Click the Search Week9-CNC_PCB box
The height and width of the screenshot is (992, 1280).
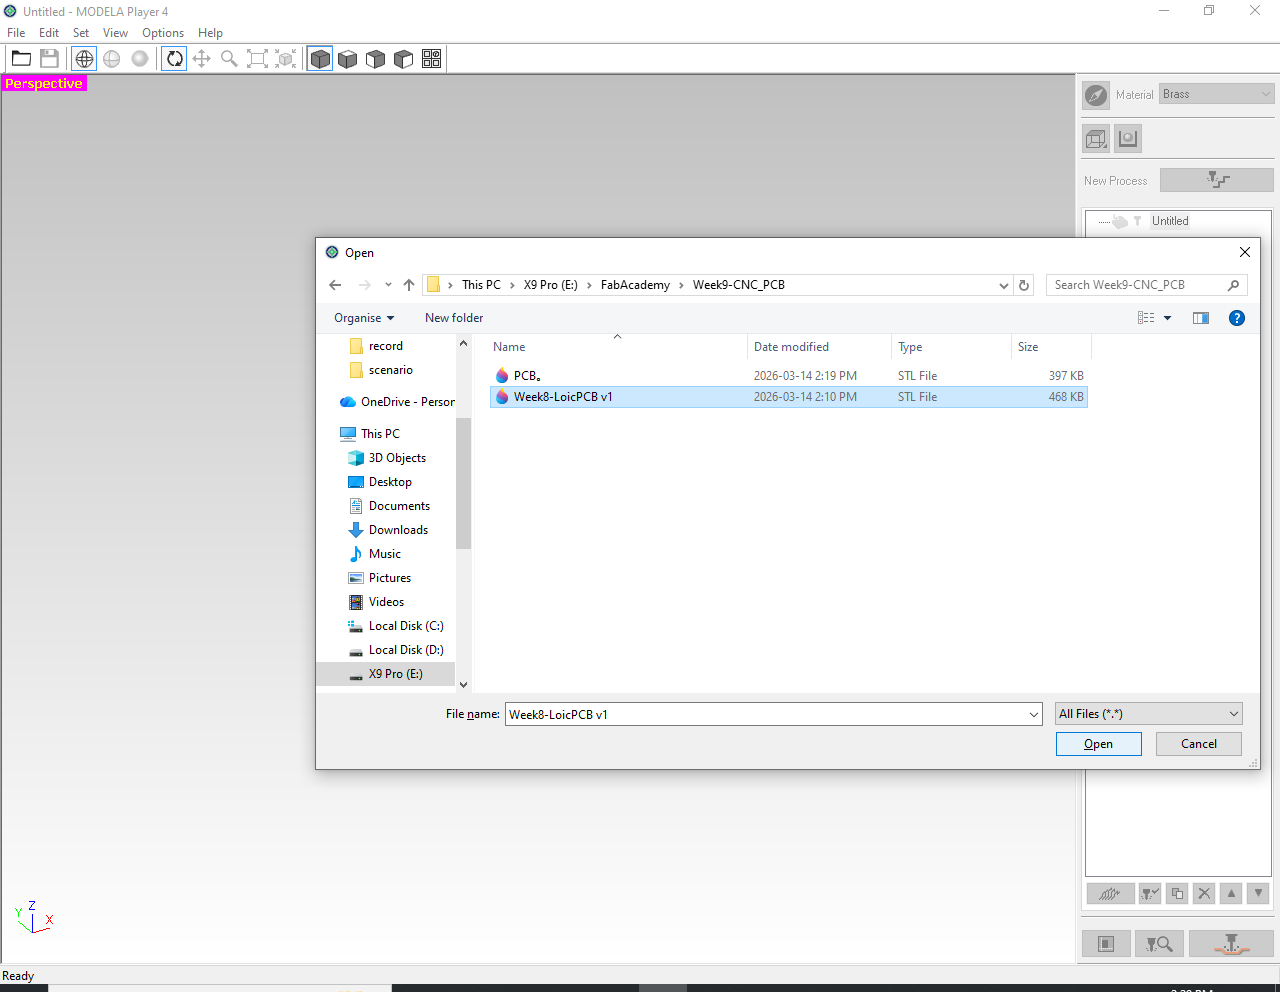coord(1147,285)
